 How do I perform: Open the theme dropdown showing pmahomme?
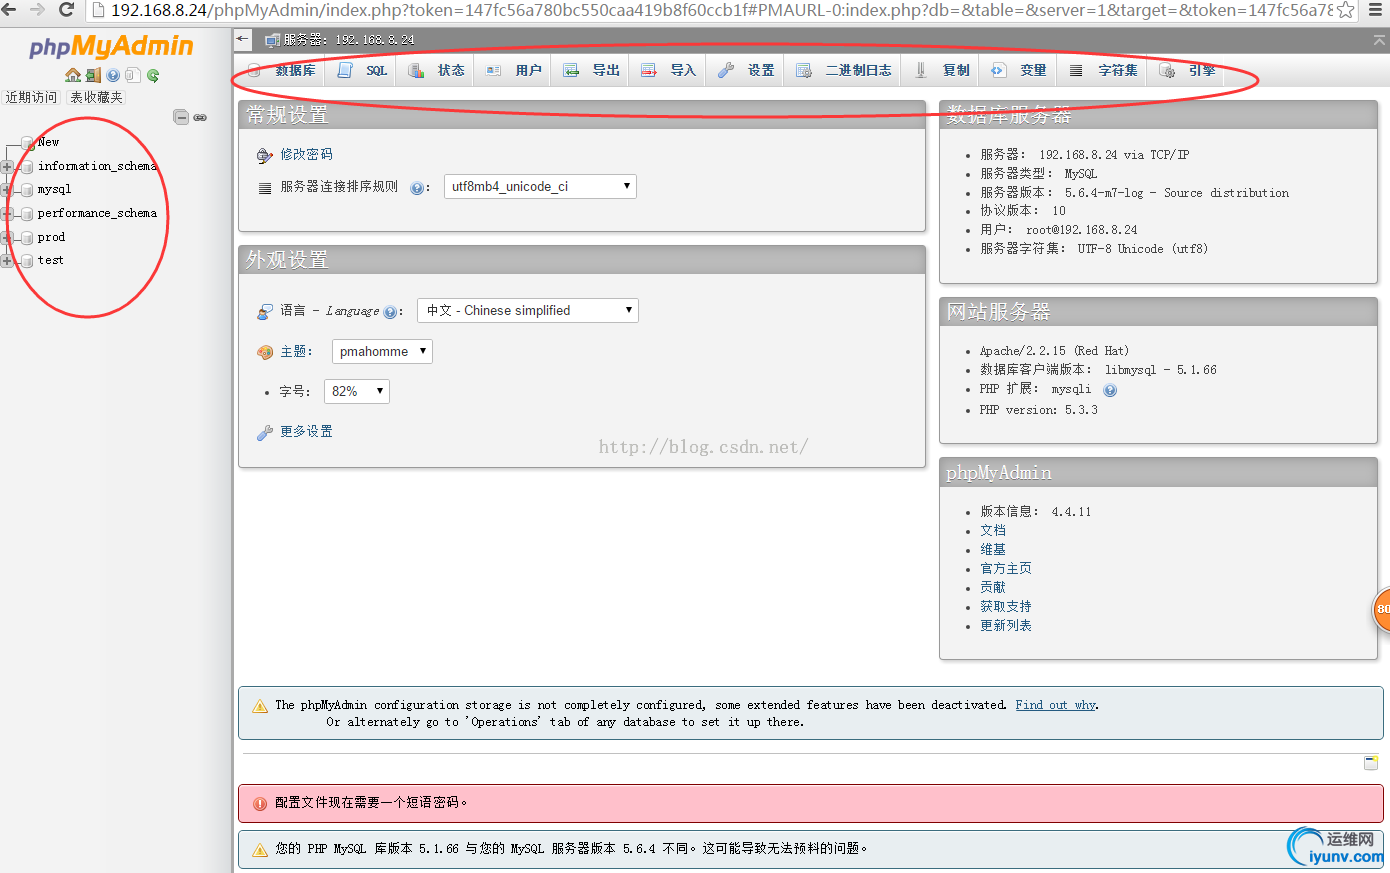point(382,352)
